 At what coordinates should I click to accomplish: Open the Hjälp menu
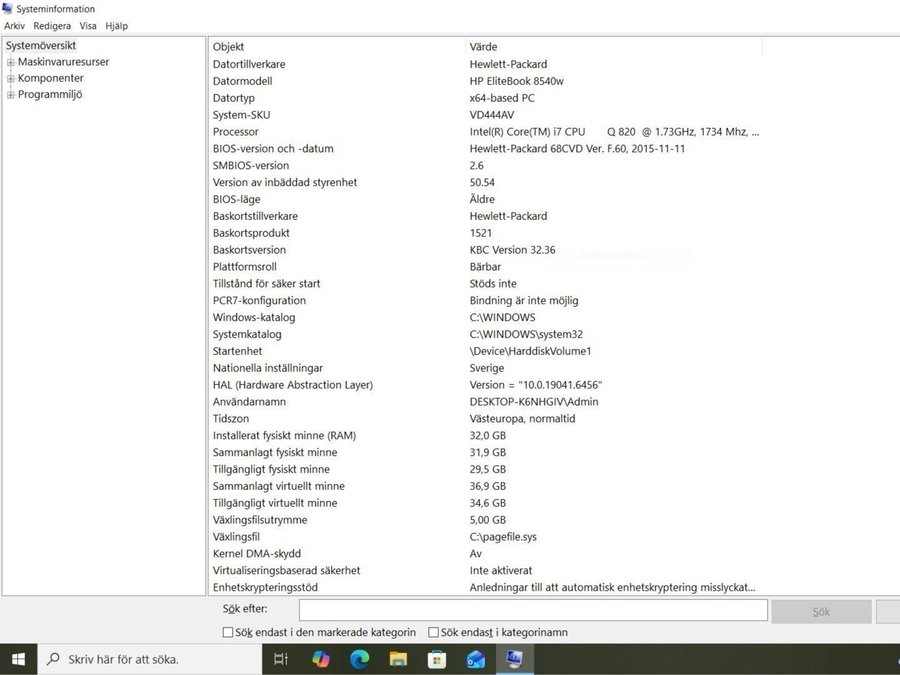(116, 26)
